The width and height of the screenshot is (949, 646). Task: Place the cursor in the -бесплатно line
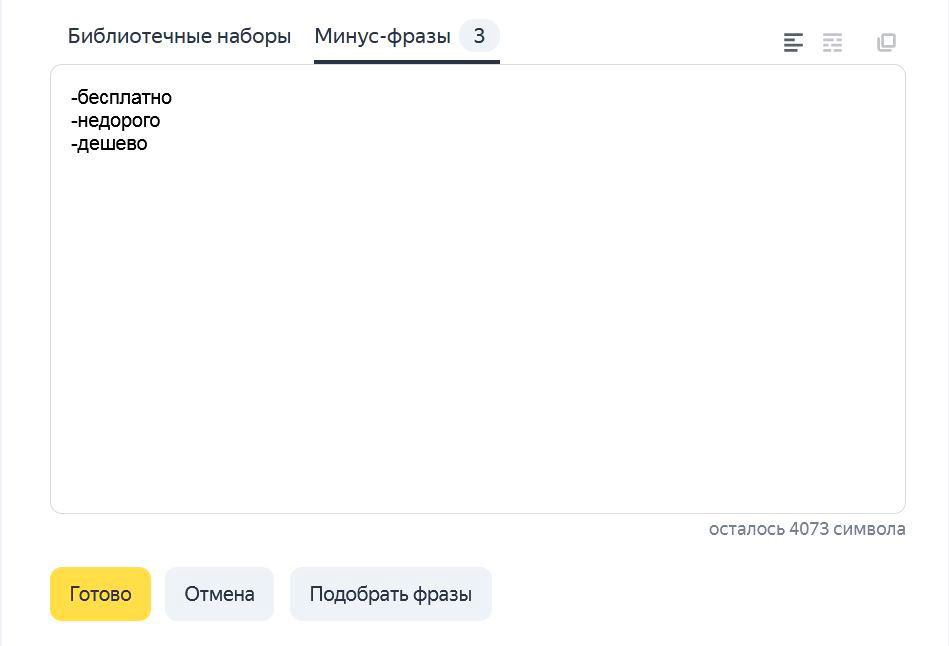tap(121, 97)
